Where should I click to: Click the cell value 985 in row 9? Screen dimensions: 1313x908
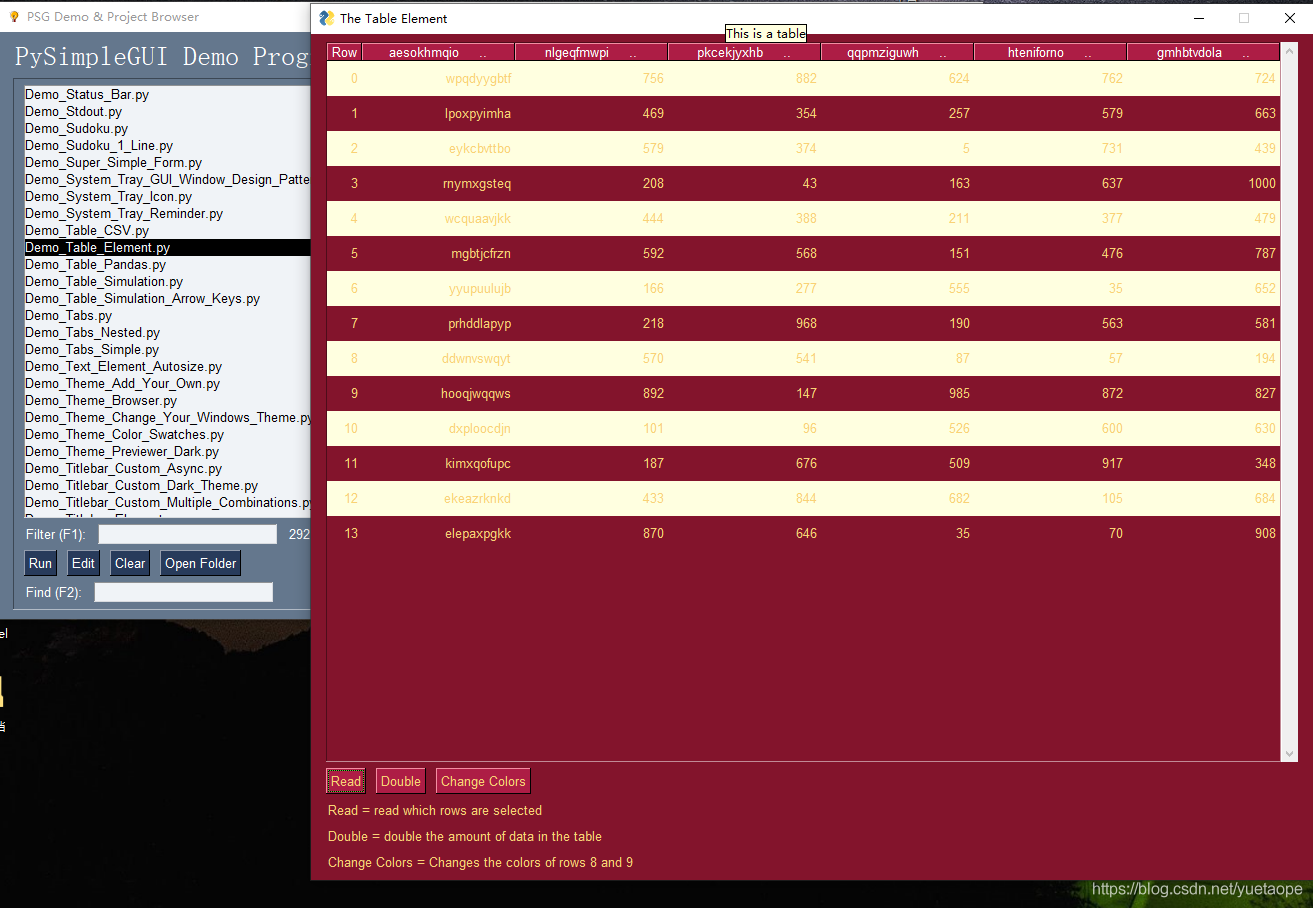tap(959, 393)
